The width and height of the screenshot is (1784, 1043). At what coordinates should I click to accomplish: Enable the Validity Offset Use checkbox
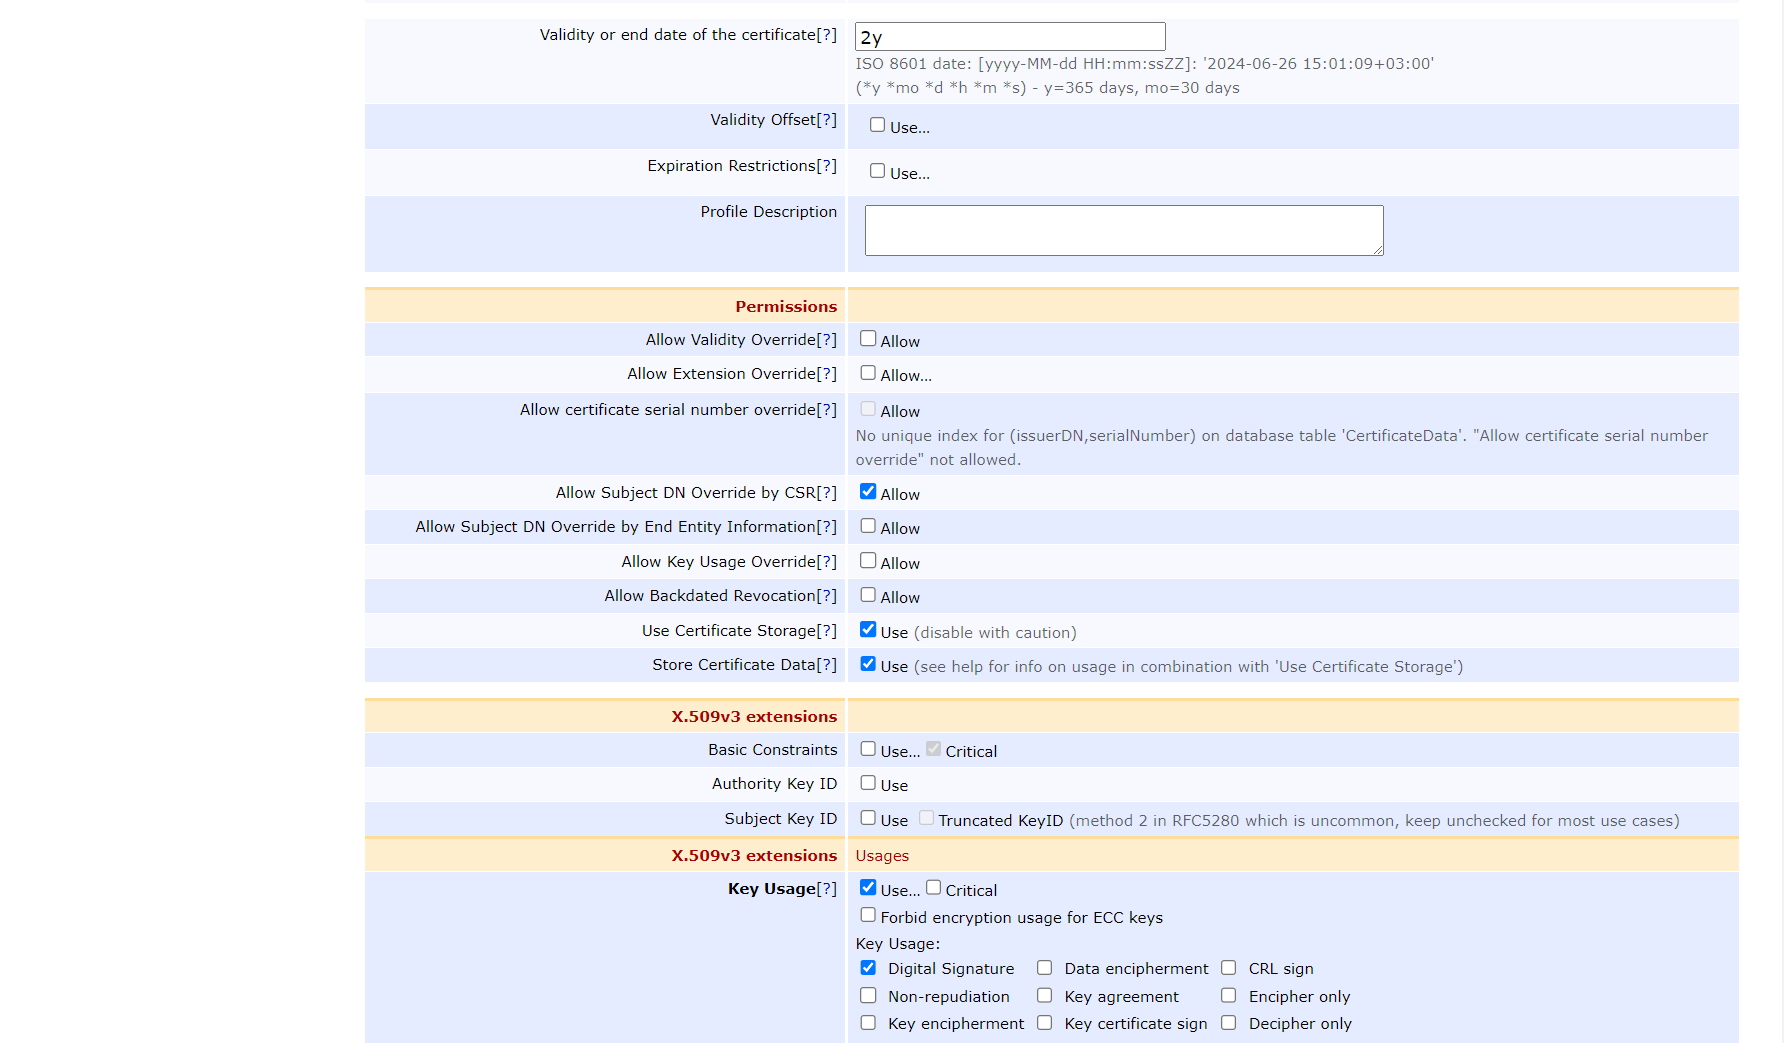(877, 126)
